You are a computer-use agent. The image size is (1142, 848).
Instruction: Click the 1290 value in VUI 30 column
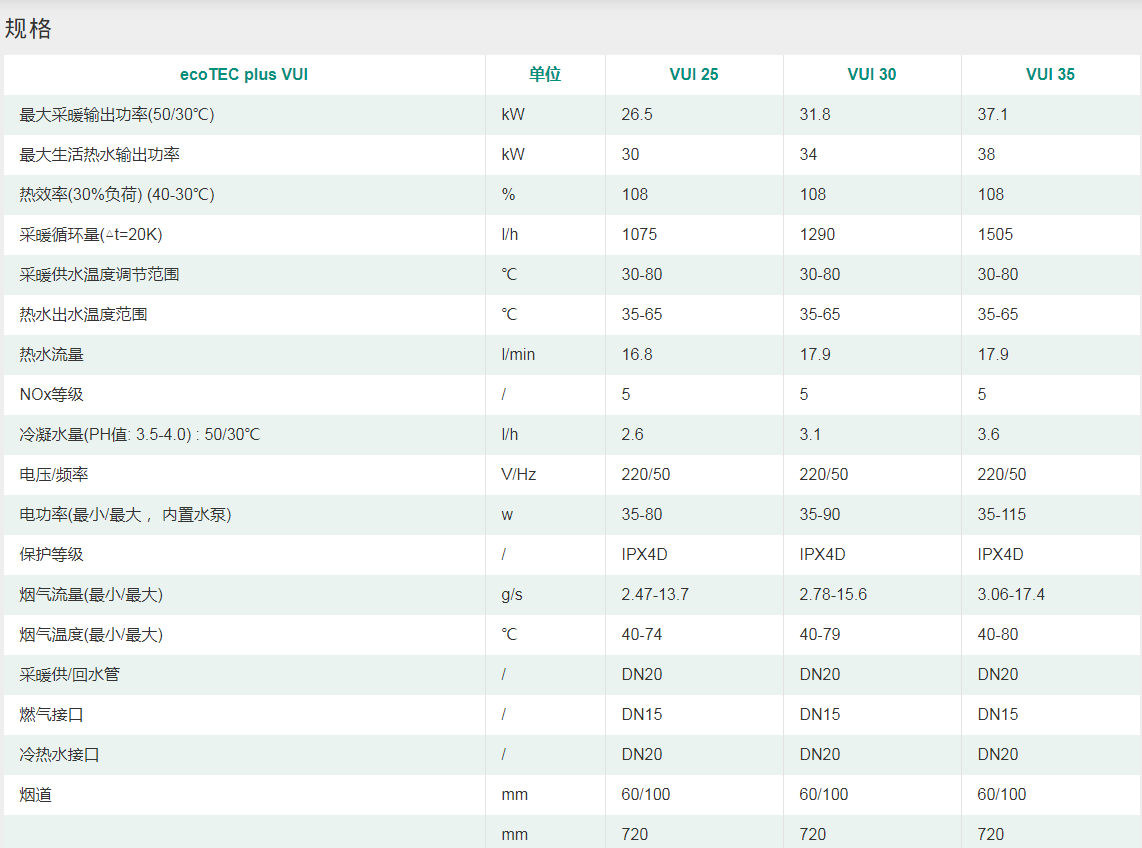tap(817, 234)
